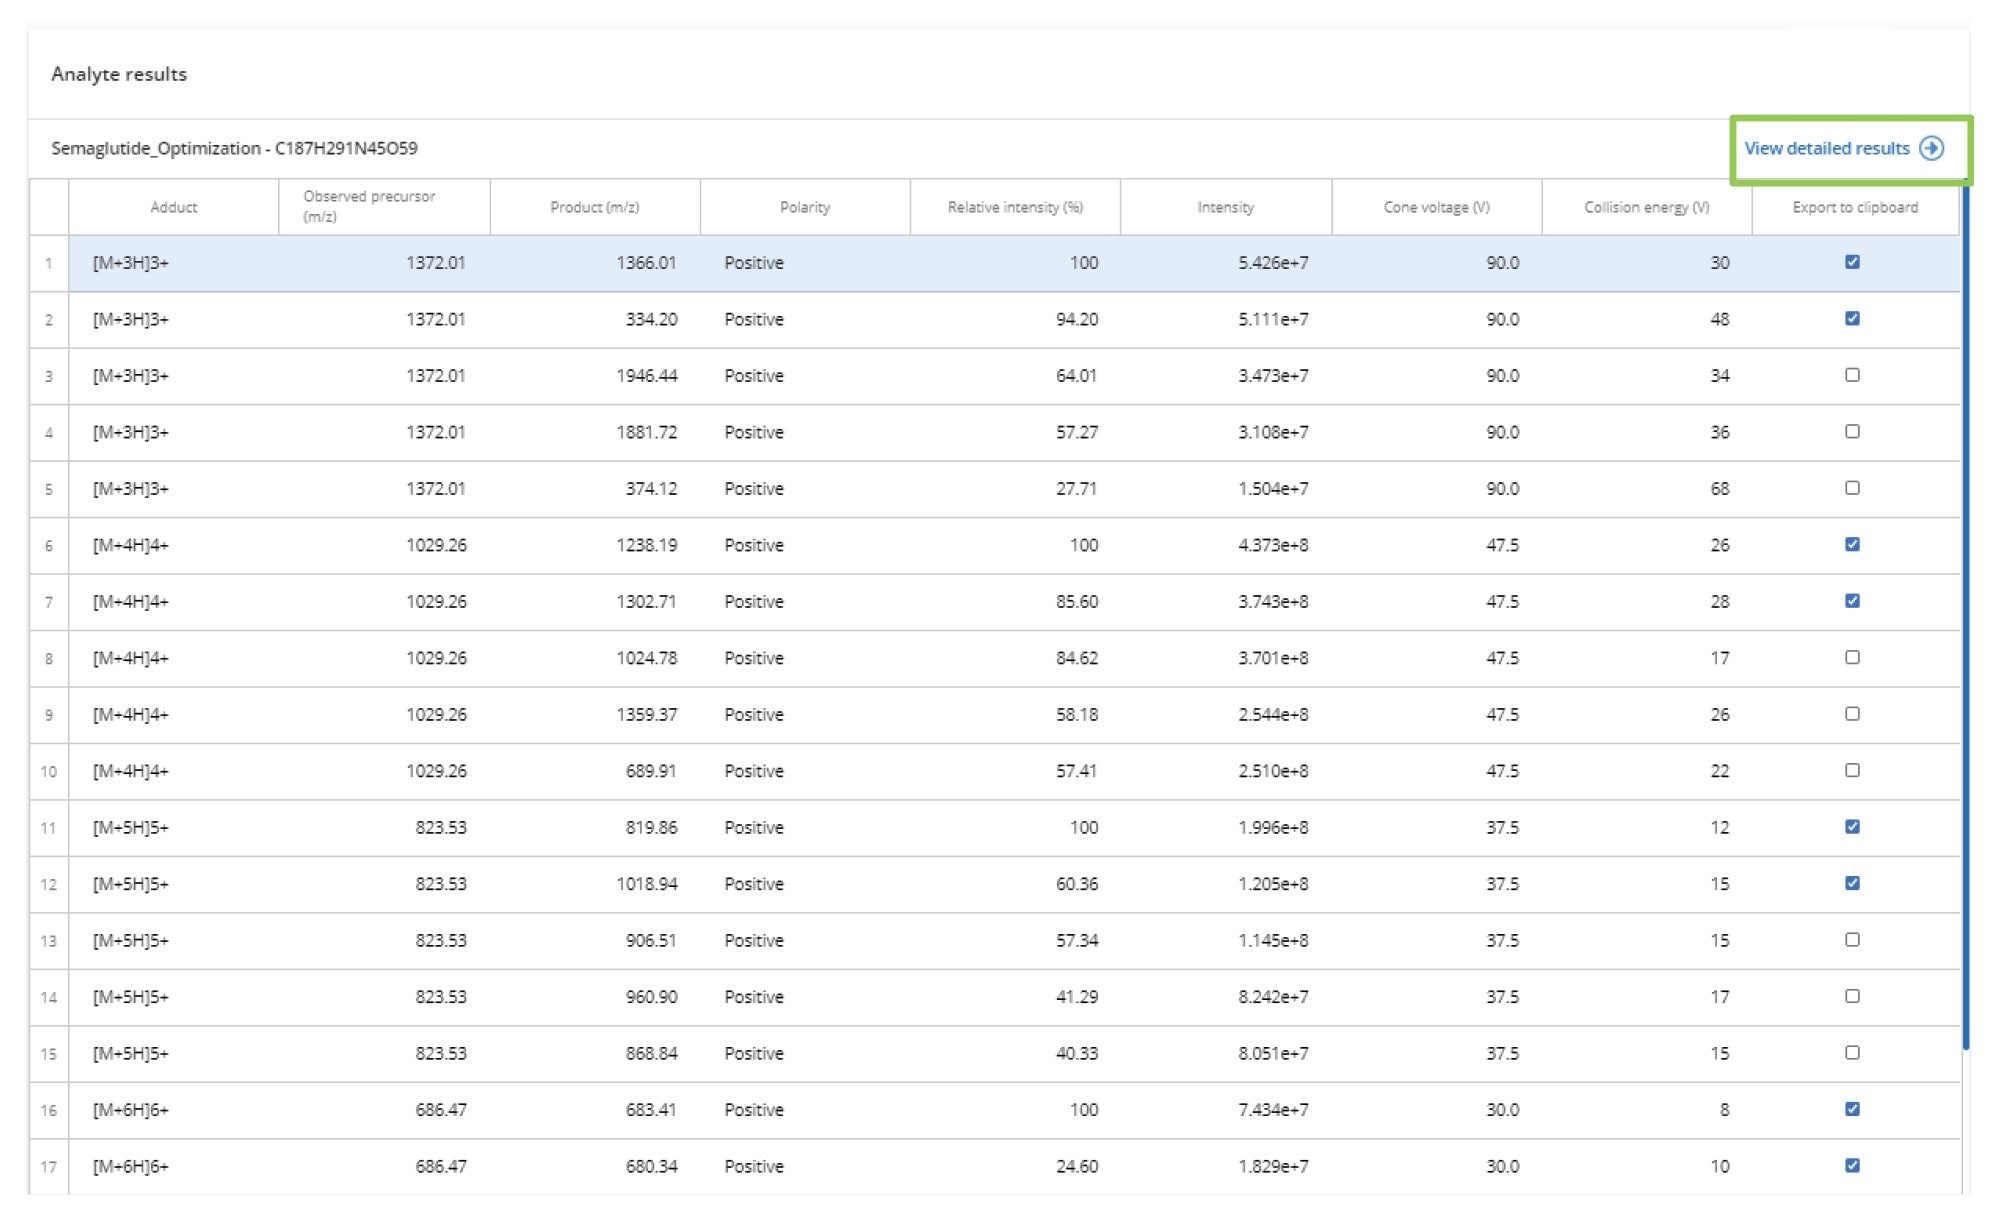Uncheck export for [M+4H]4+ product 1238.19

click(x=1854, y=544)
